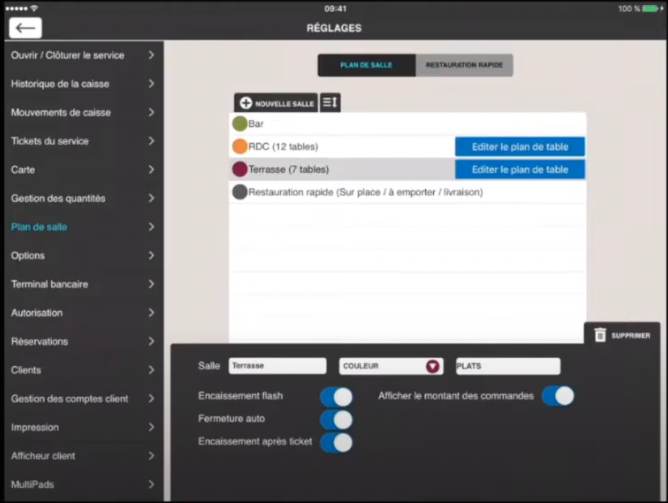Click the gray Restauration rapide circle
The image size is (668, 503).
coord(240,192)
